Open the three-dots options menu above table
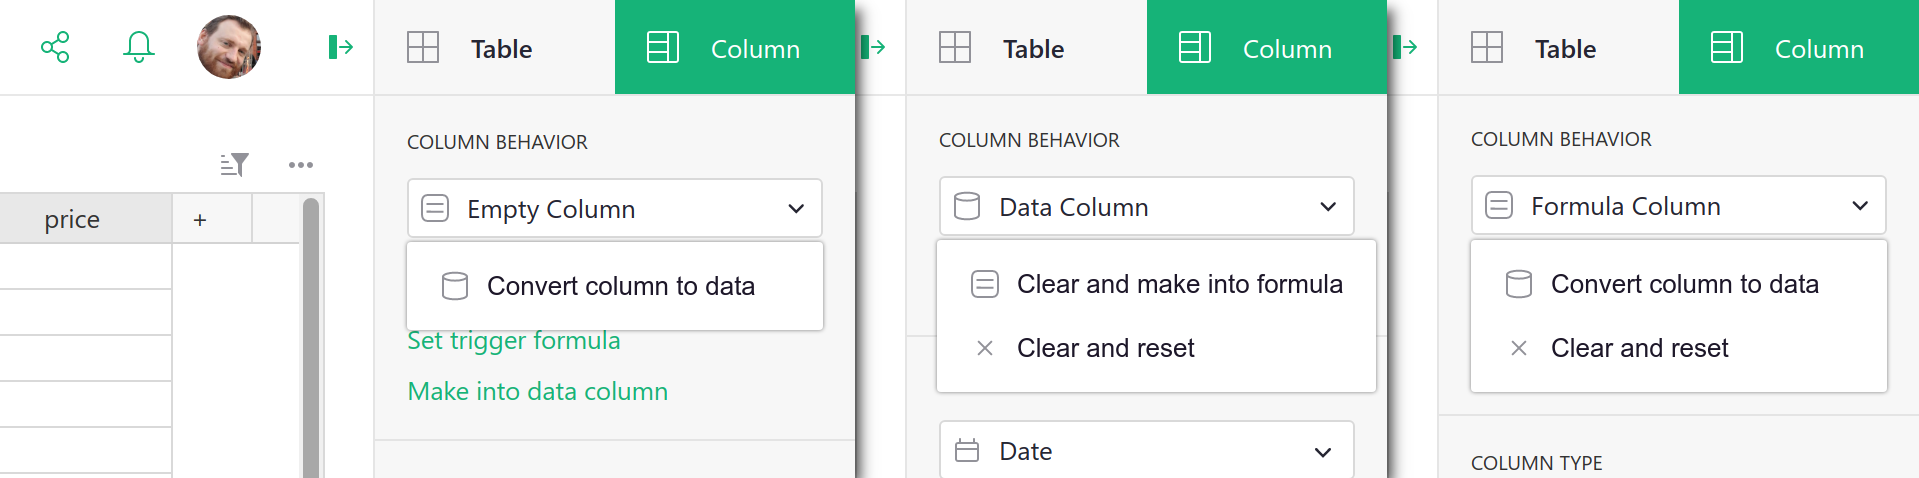Viewport: 1919px width, 478px height. 301,165
